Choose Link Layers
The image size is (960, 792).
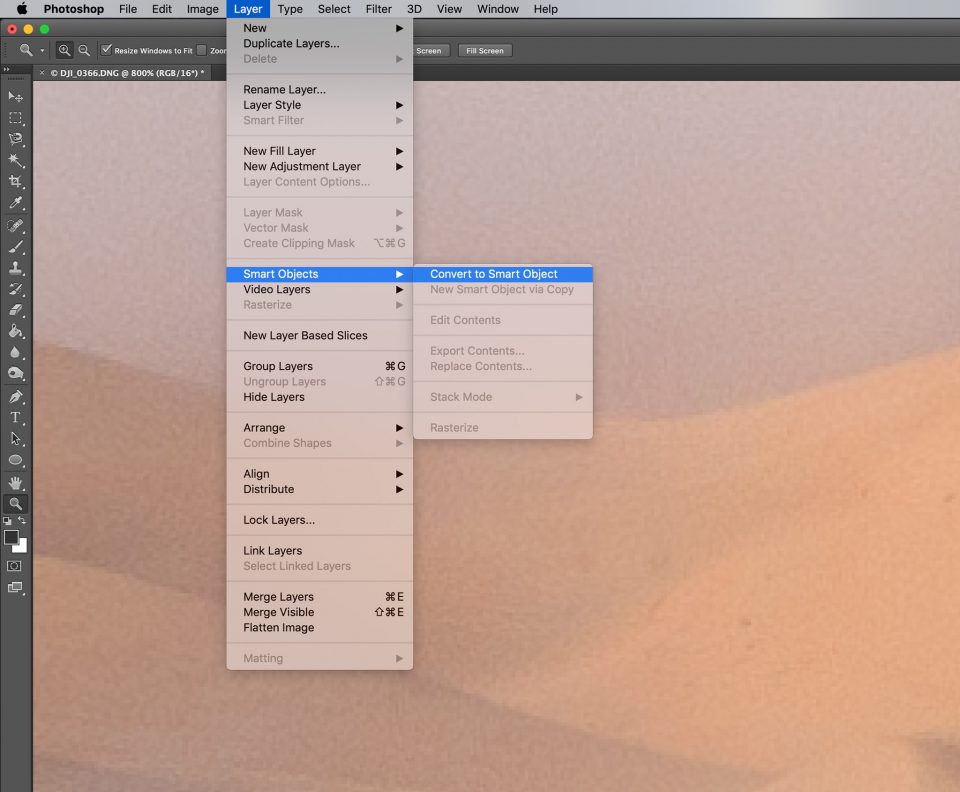[320, 551]
